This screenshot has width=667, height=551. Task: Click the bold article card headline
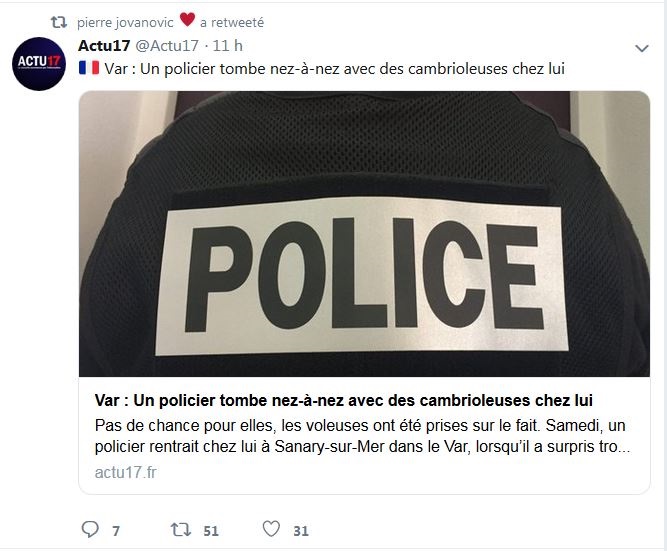(x=343, y=400)
